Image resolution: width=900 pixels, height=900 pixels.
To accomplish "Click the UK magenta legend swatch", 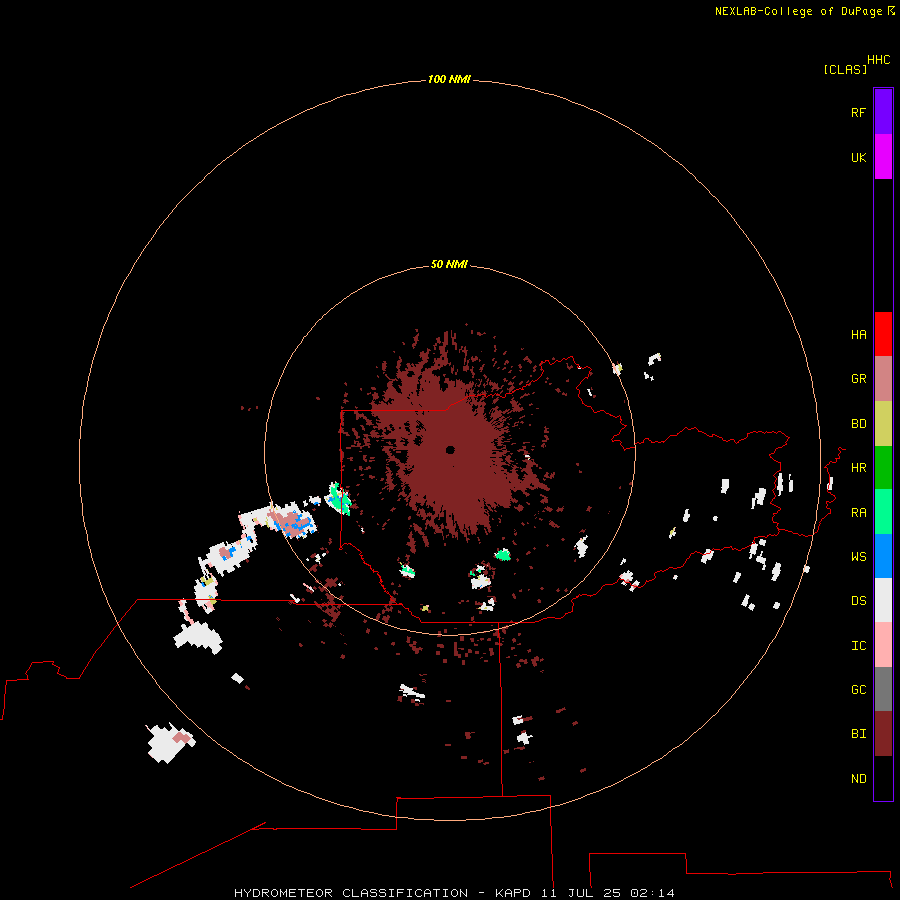I will pos(883,157).
